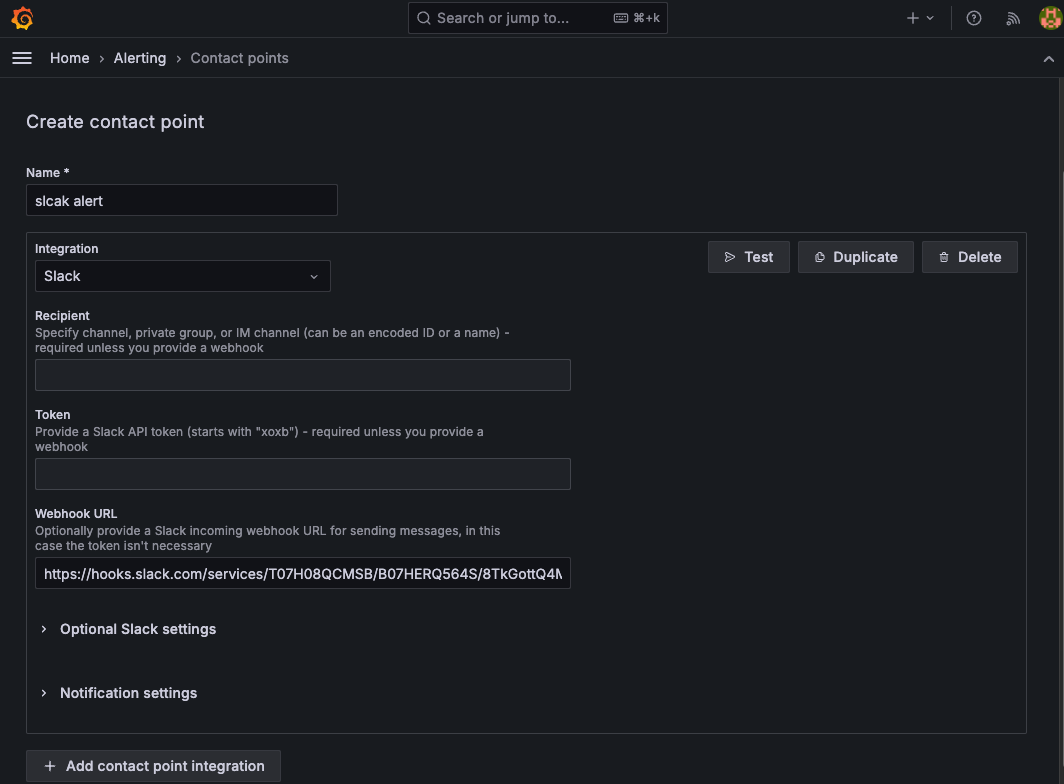Screen dimensions: 1064x784
Task: Open the news feed RSS icon
Action: pyautogui.click(x=1013, y=18)
